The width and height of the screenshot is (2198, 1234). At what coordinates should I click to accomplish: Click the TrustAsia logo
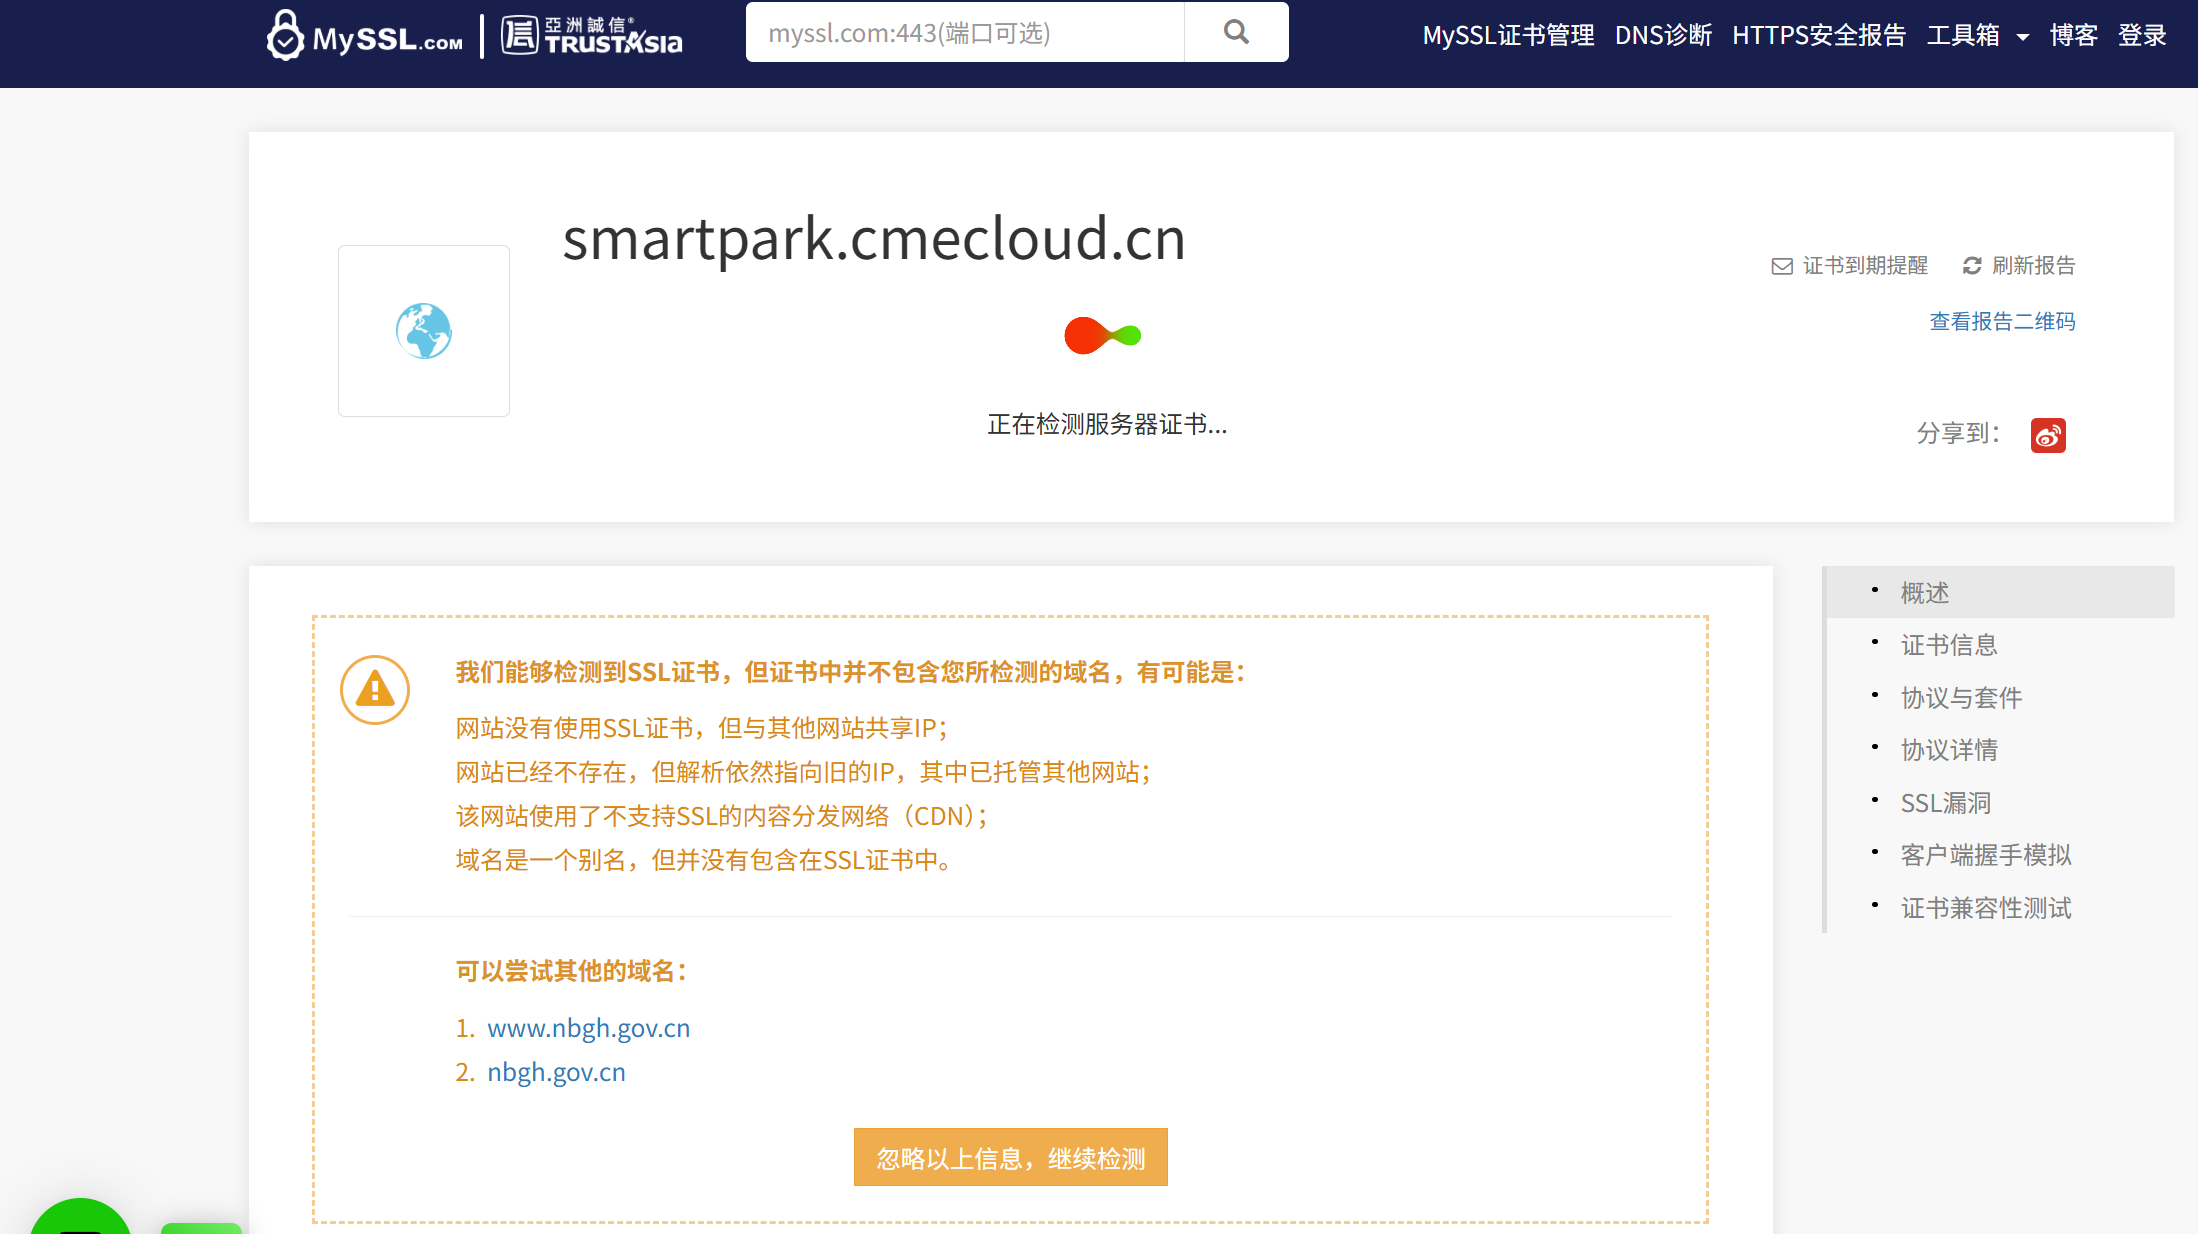click(592, 36)
